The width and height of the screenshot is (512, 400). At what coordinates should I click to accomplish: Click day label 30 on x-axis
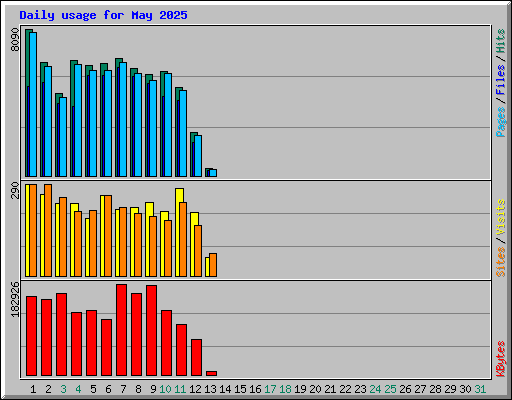(x=465, y=389)
